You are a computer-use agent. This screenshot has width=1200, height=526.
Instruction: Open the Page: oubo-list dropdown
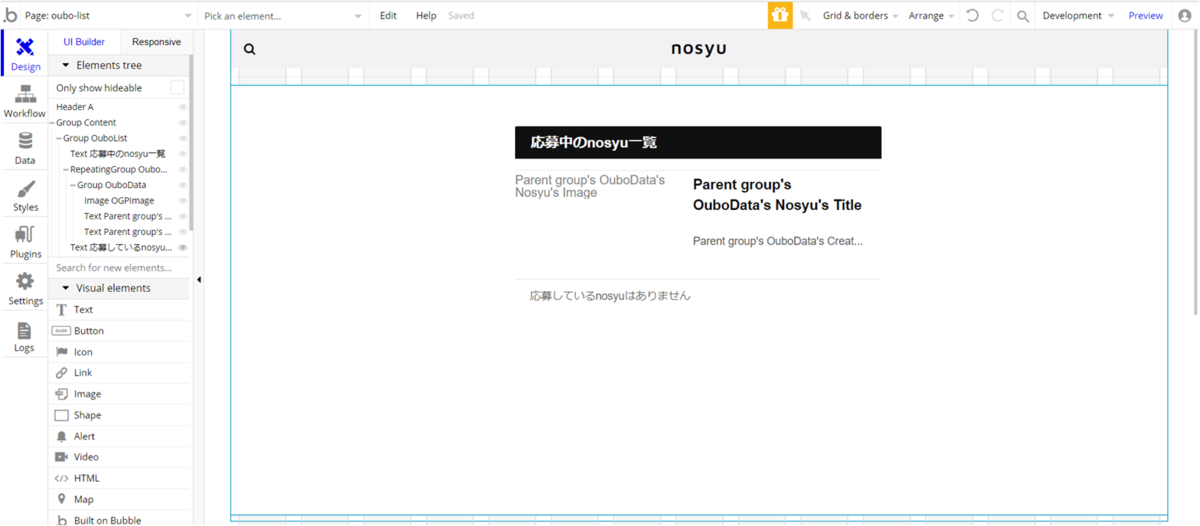tap(108, 16)
